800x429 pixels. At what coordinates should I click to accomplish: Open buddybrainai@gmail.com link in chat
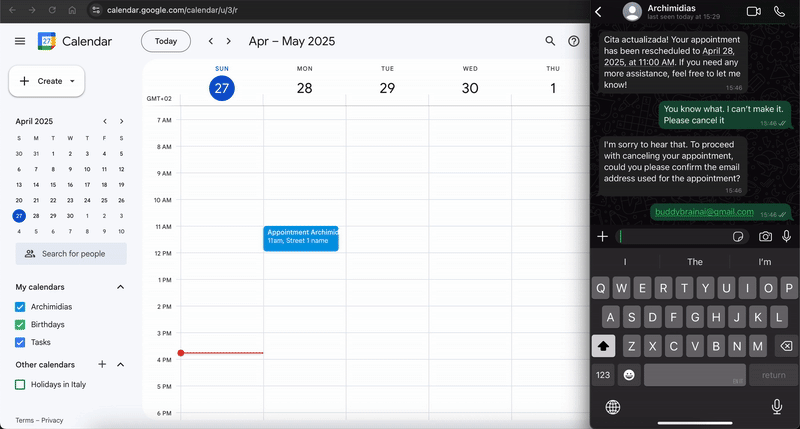[x=704, y=212]
